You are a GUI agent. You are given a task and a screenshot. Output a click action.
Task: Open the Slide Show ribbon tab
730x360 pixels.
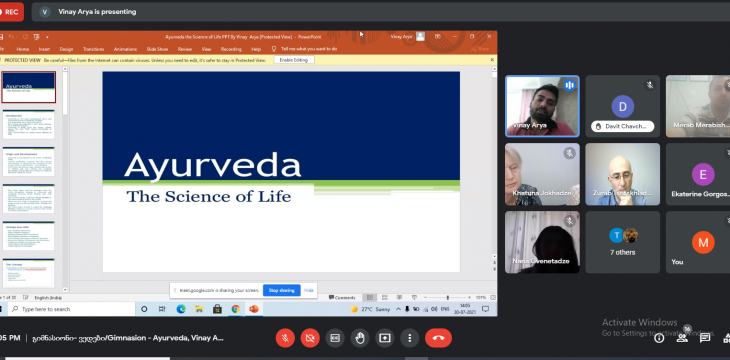(157, 49)
